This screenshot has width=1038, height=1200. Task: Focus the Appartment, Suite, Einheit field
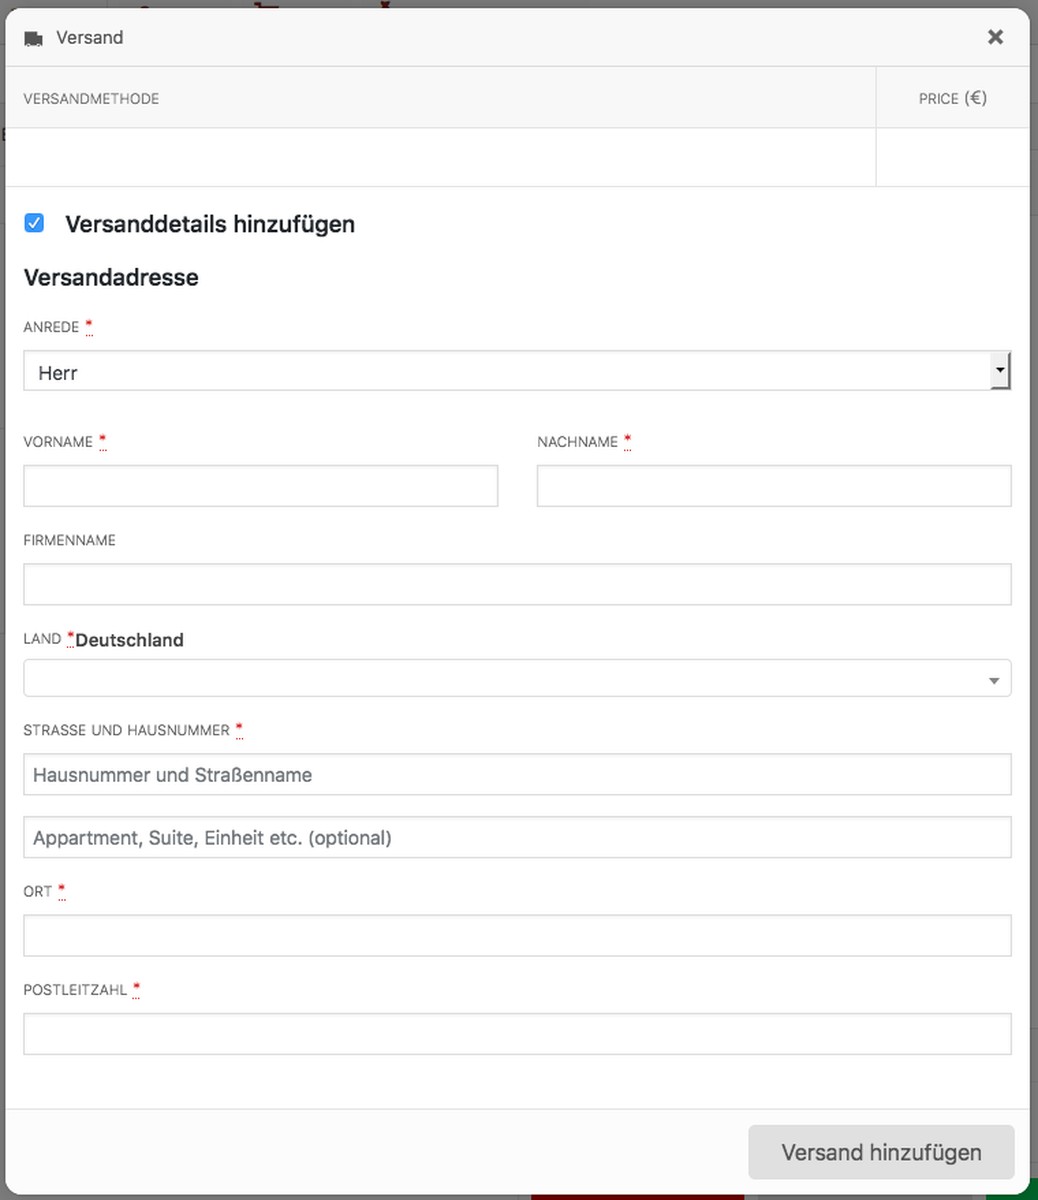(x=517, y=838)
